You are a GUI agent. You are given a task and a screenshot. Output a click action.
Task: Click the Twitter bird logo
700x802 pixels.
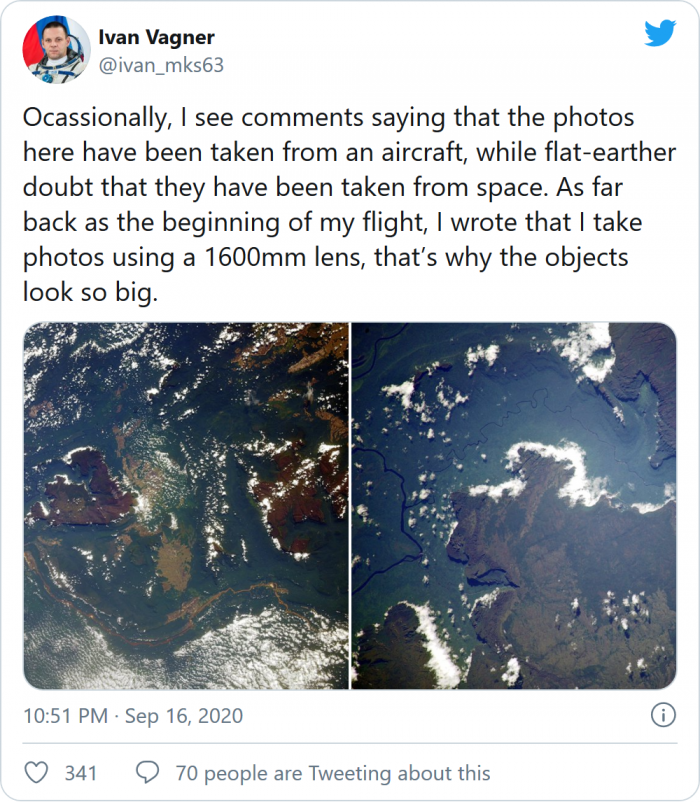pyautogui.click(x=660, y=33)
